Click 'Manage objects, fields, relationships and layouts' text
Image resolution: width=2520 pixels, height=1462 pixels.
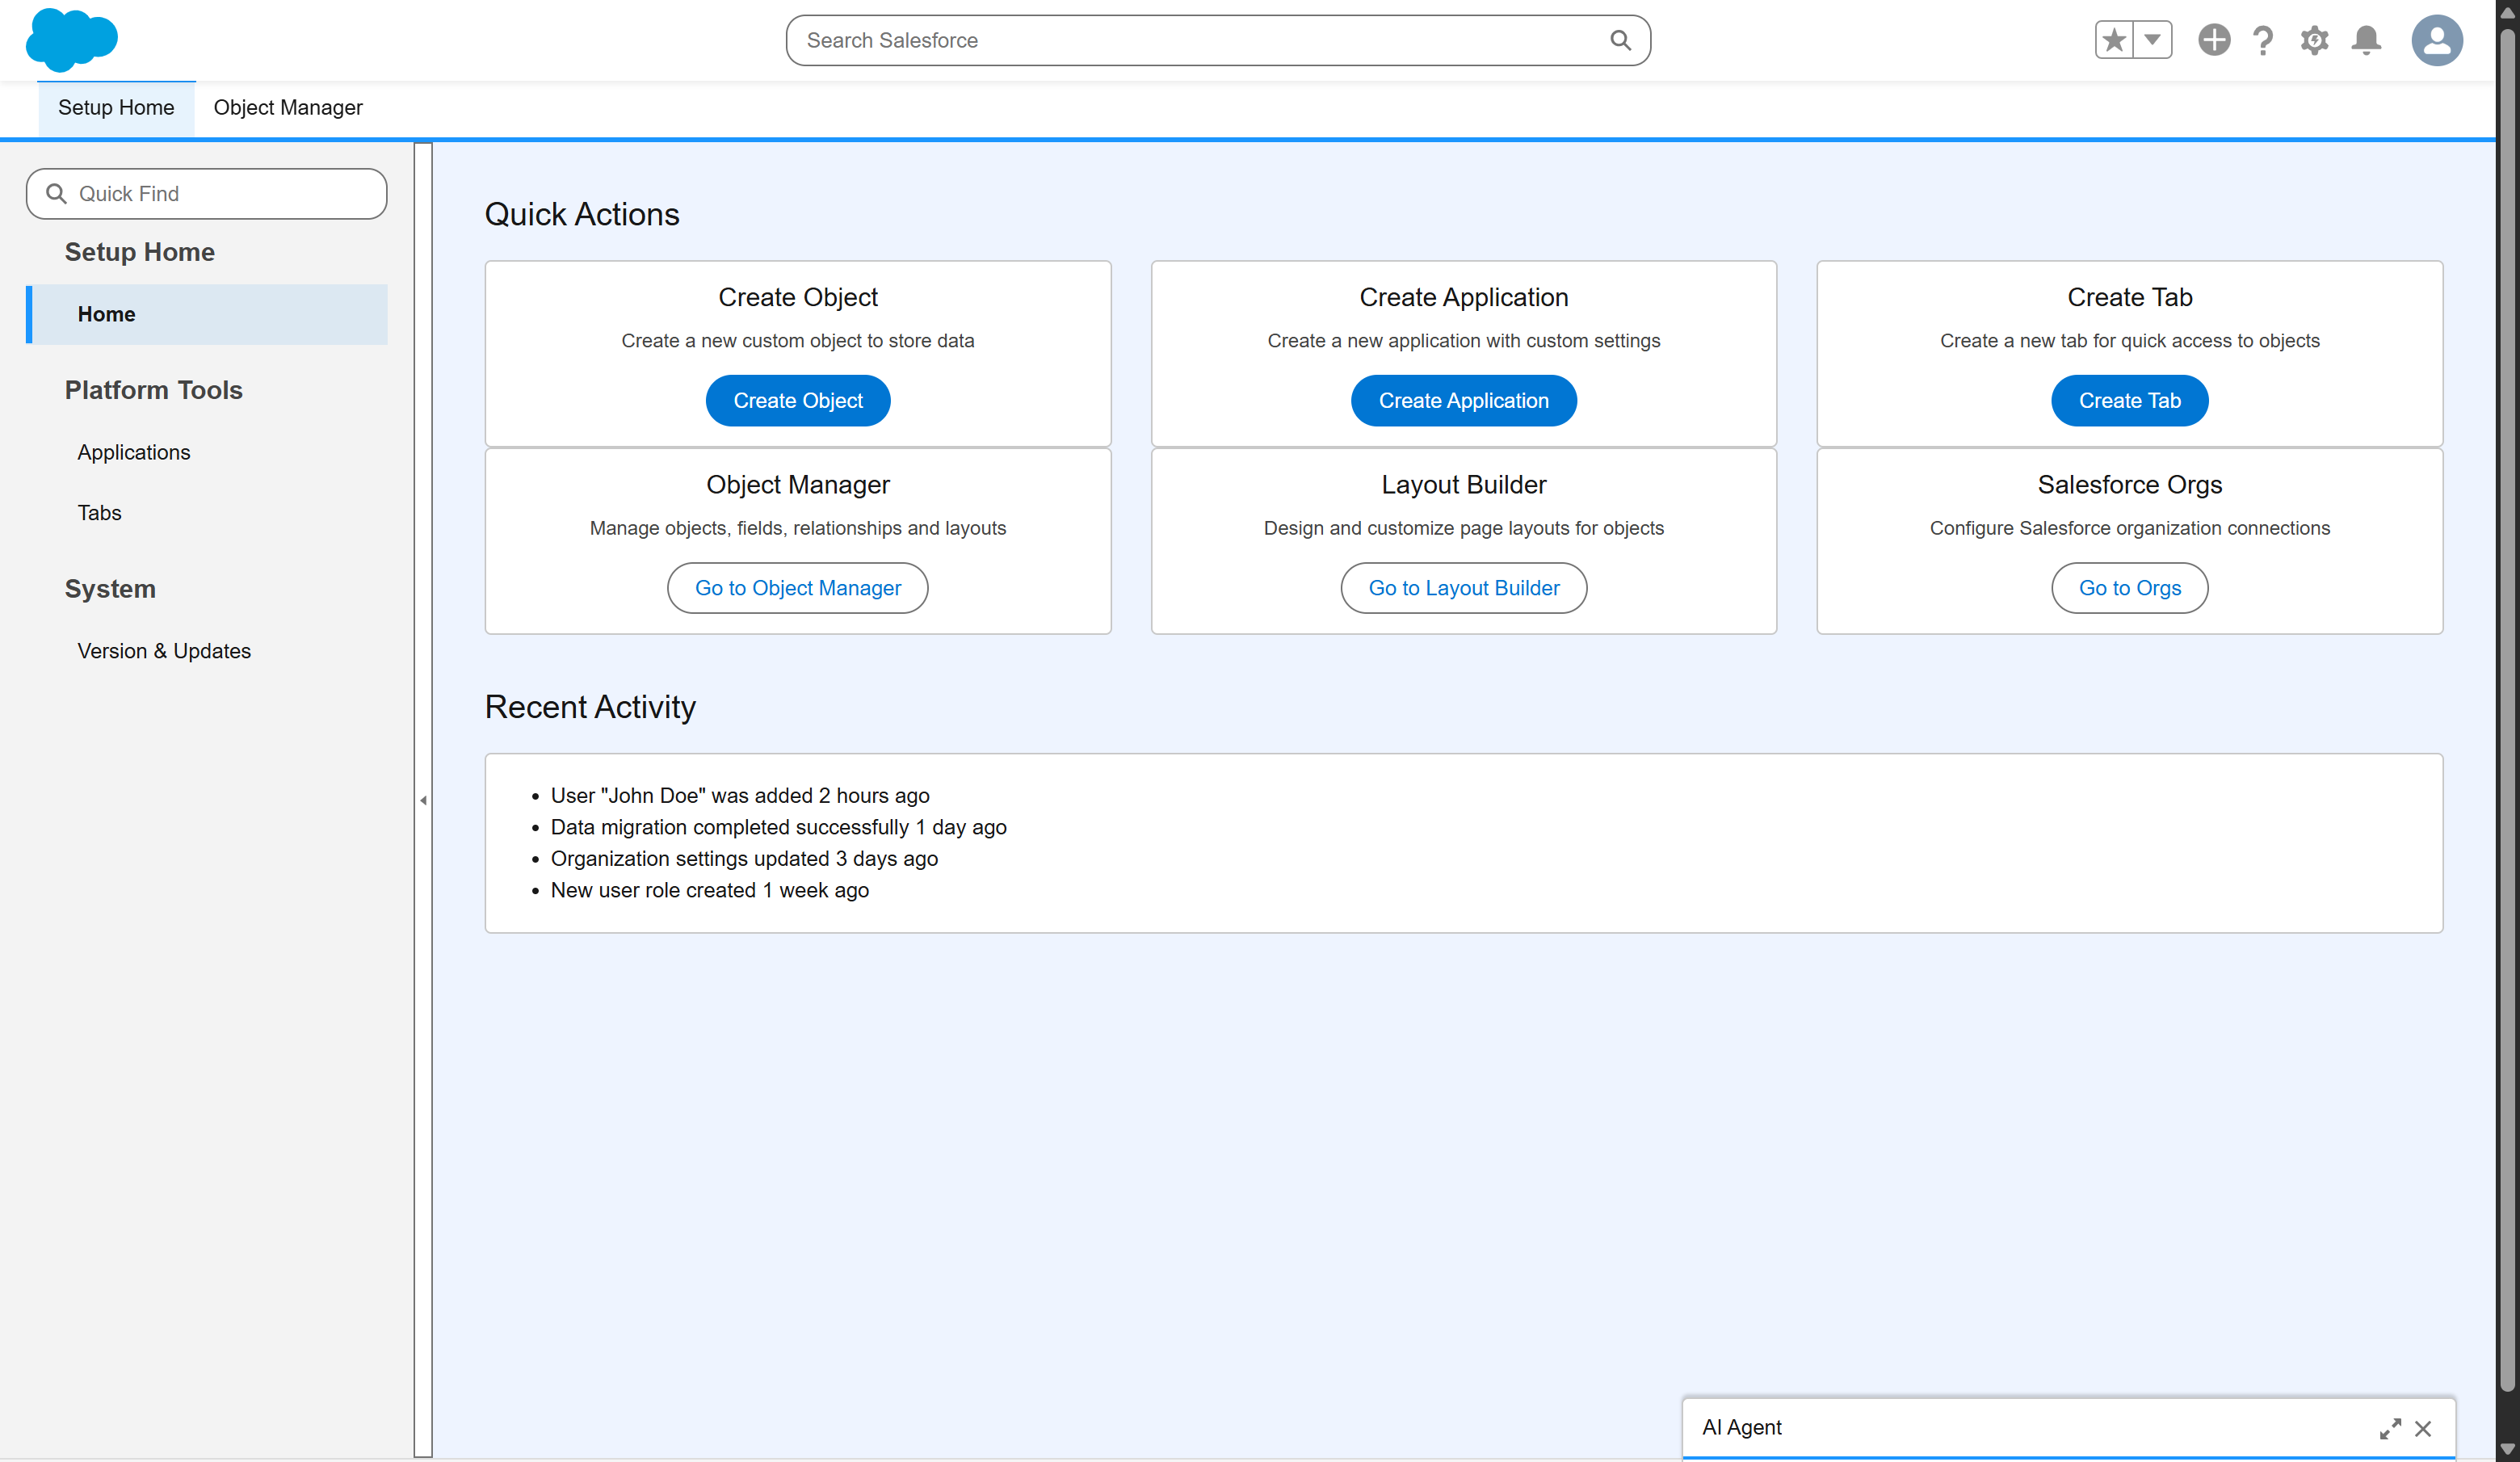(798, 528)
